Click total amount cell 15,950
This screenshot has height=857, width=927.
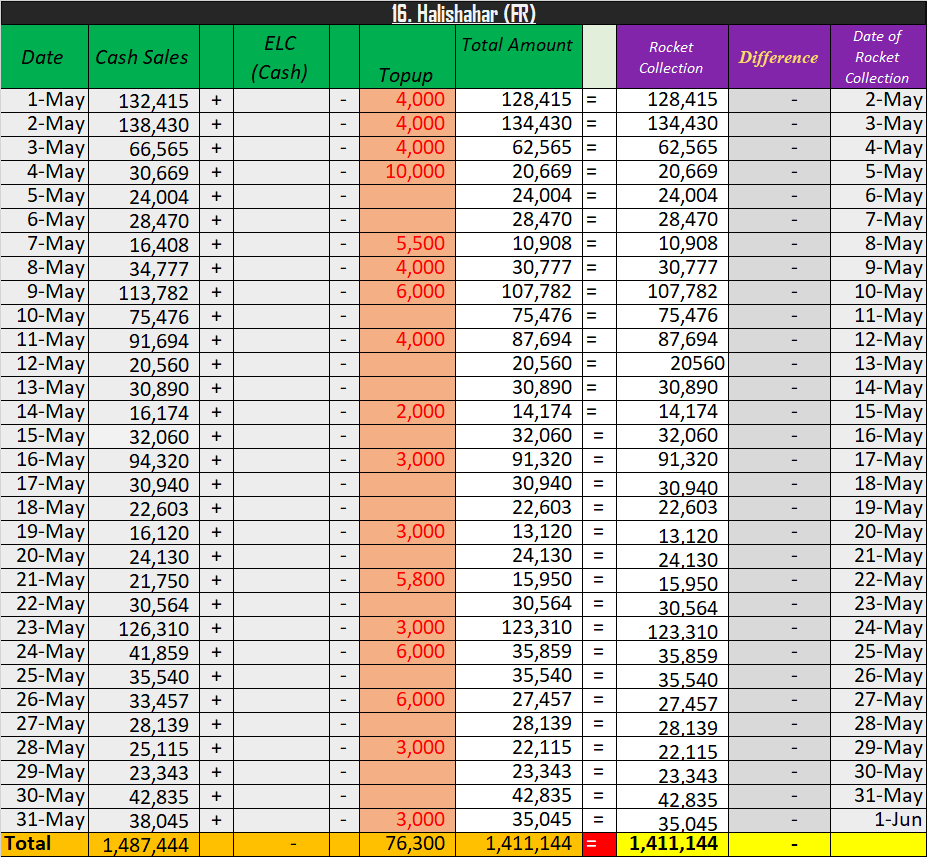[518, 580]
